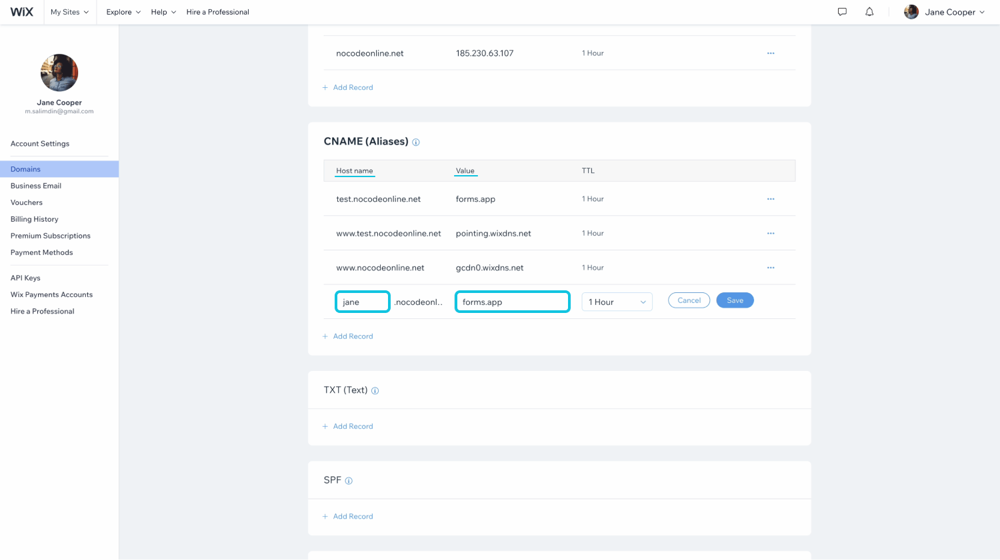Open more options for test.nocodeonline.net record
The image size is (1000, 560).
(770, 199)
